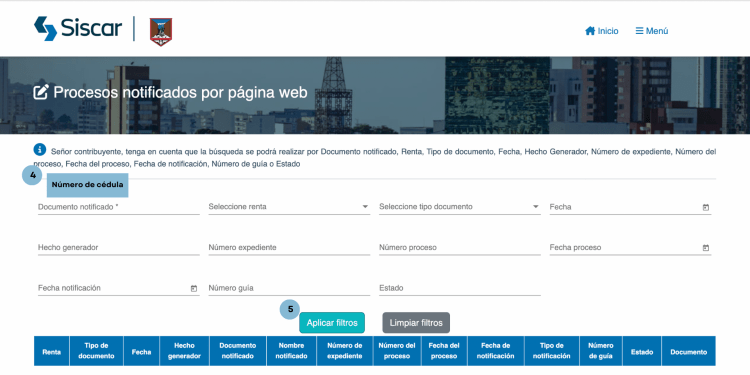Select the Número expediente field

tap(289, 248)
